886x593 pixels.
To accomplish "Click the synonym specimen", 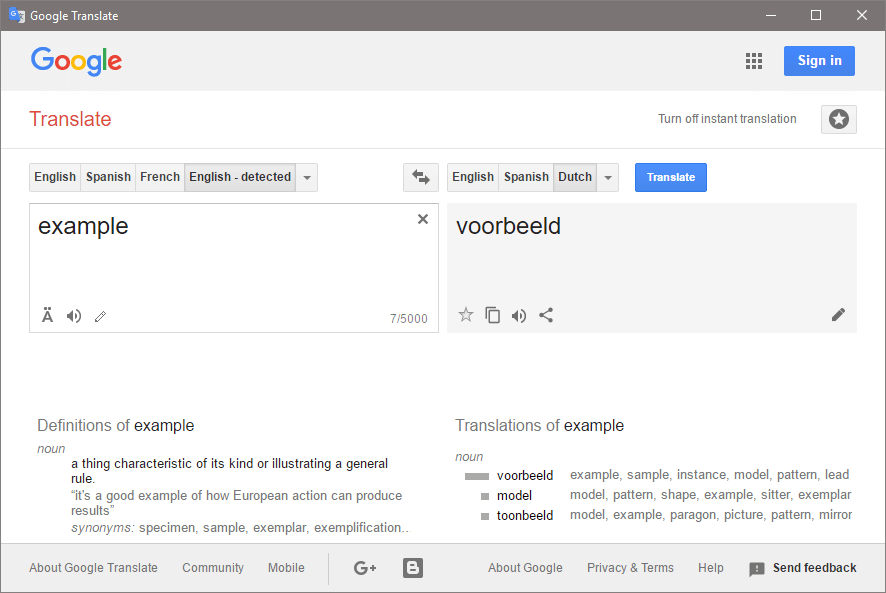I will click(168, 528).
